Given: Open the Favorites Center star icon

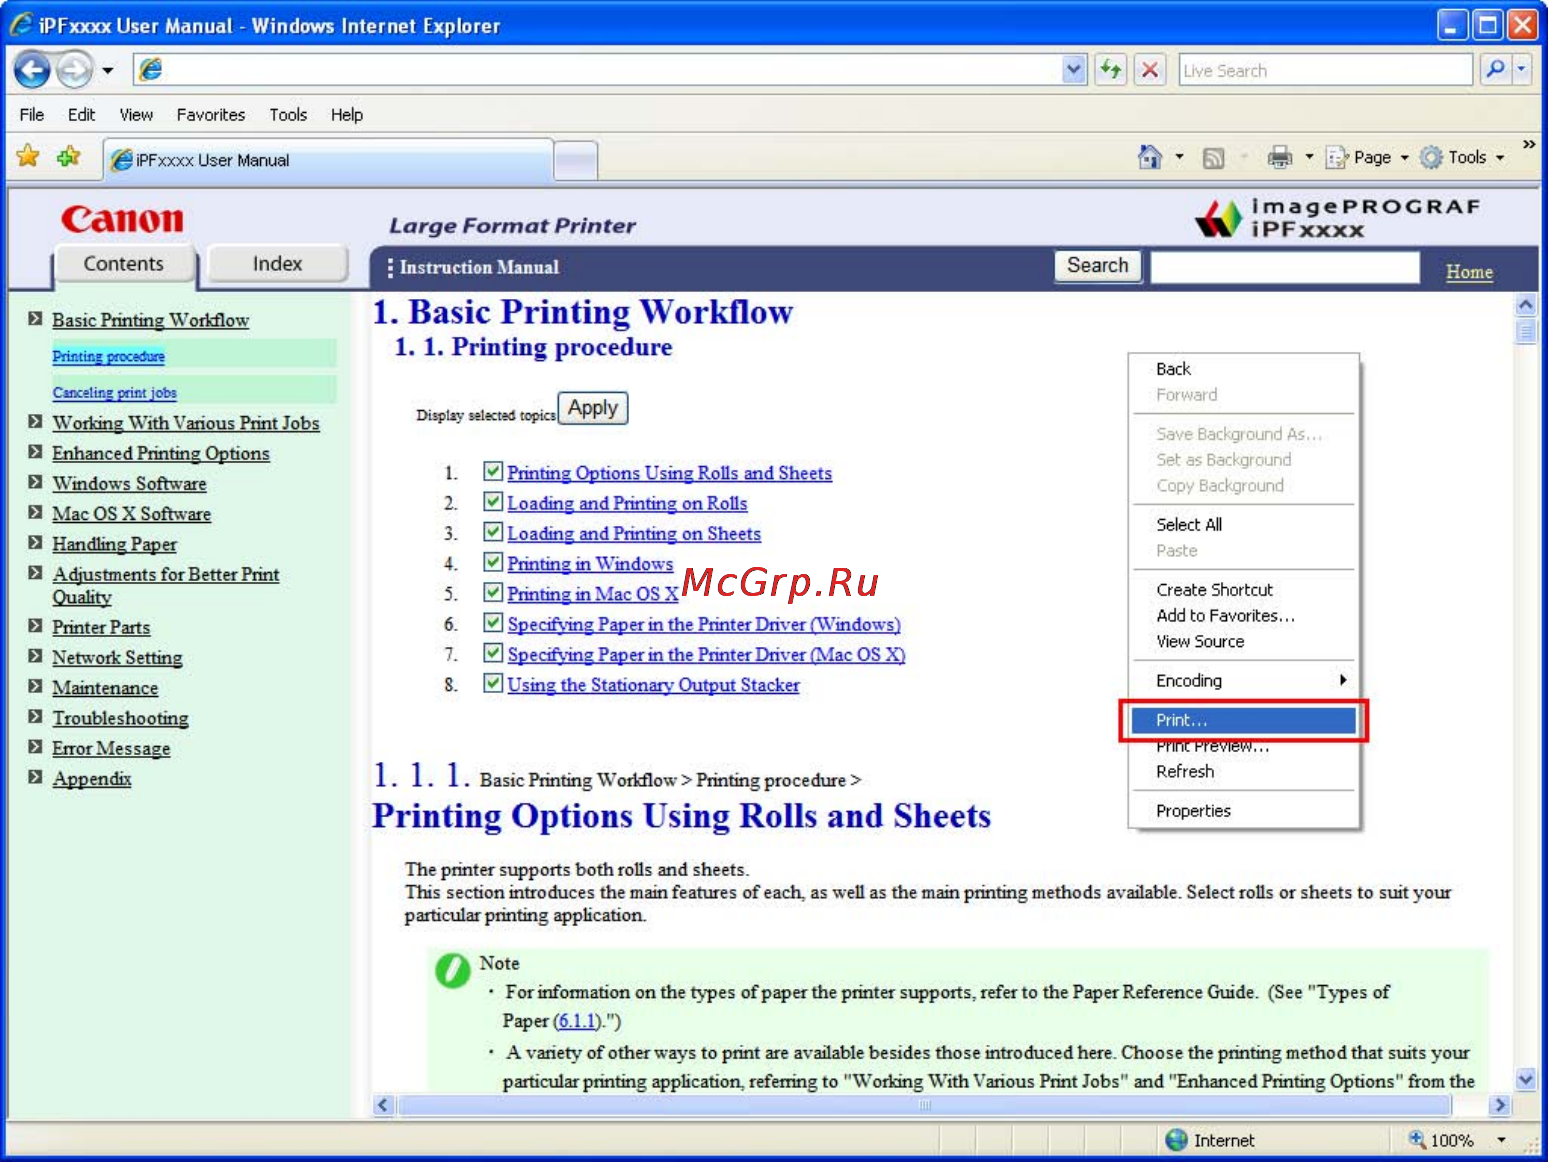Looking at the screenshot, I should point(28,156).
